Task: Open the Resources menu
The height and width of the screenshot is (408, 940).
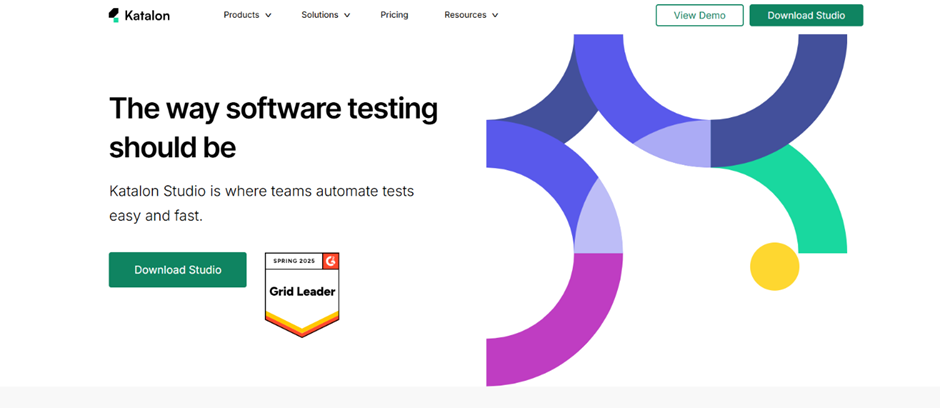Action: [465, 15]
